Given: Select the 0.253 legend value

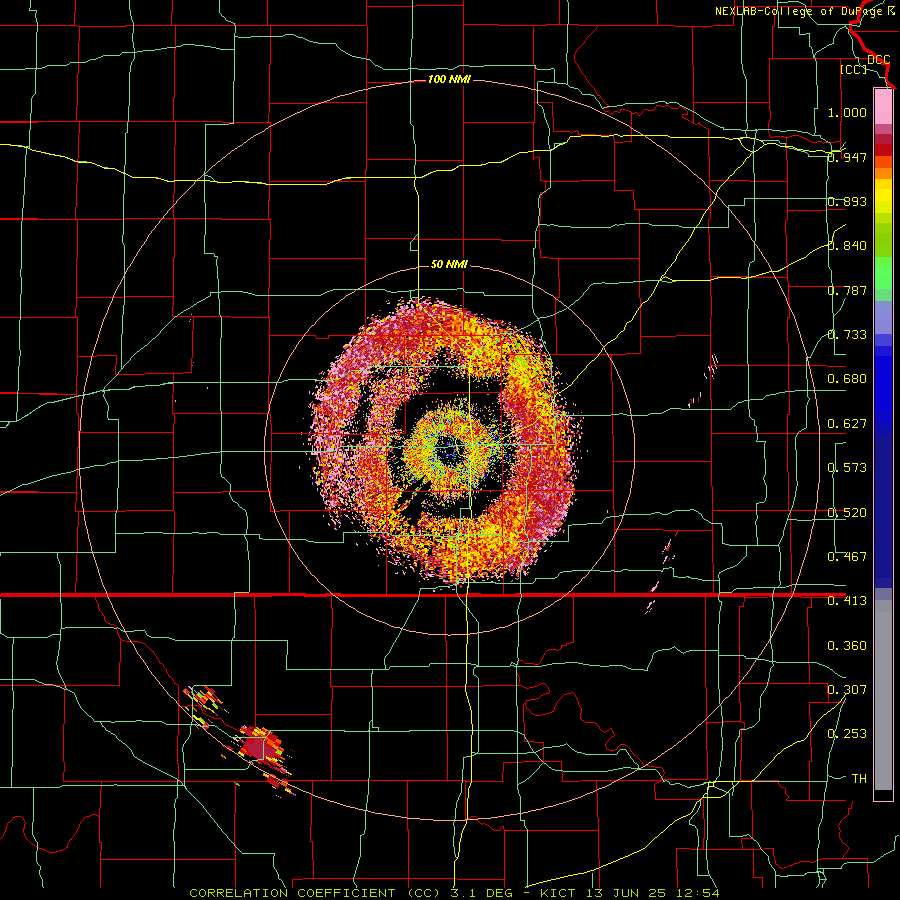Looking at the screenshot, I should (847, 734).
